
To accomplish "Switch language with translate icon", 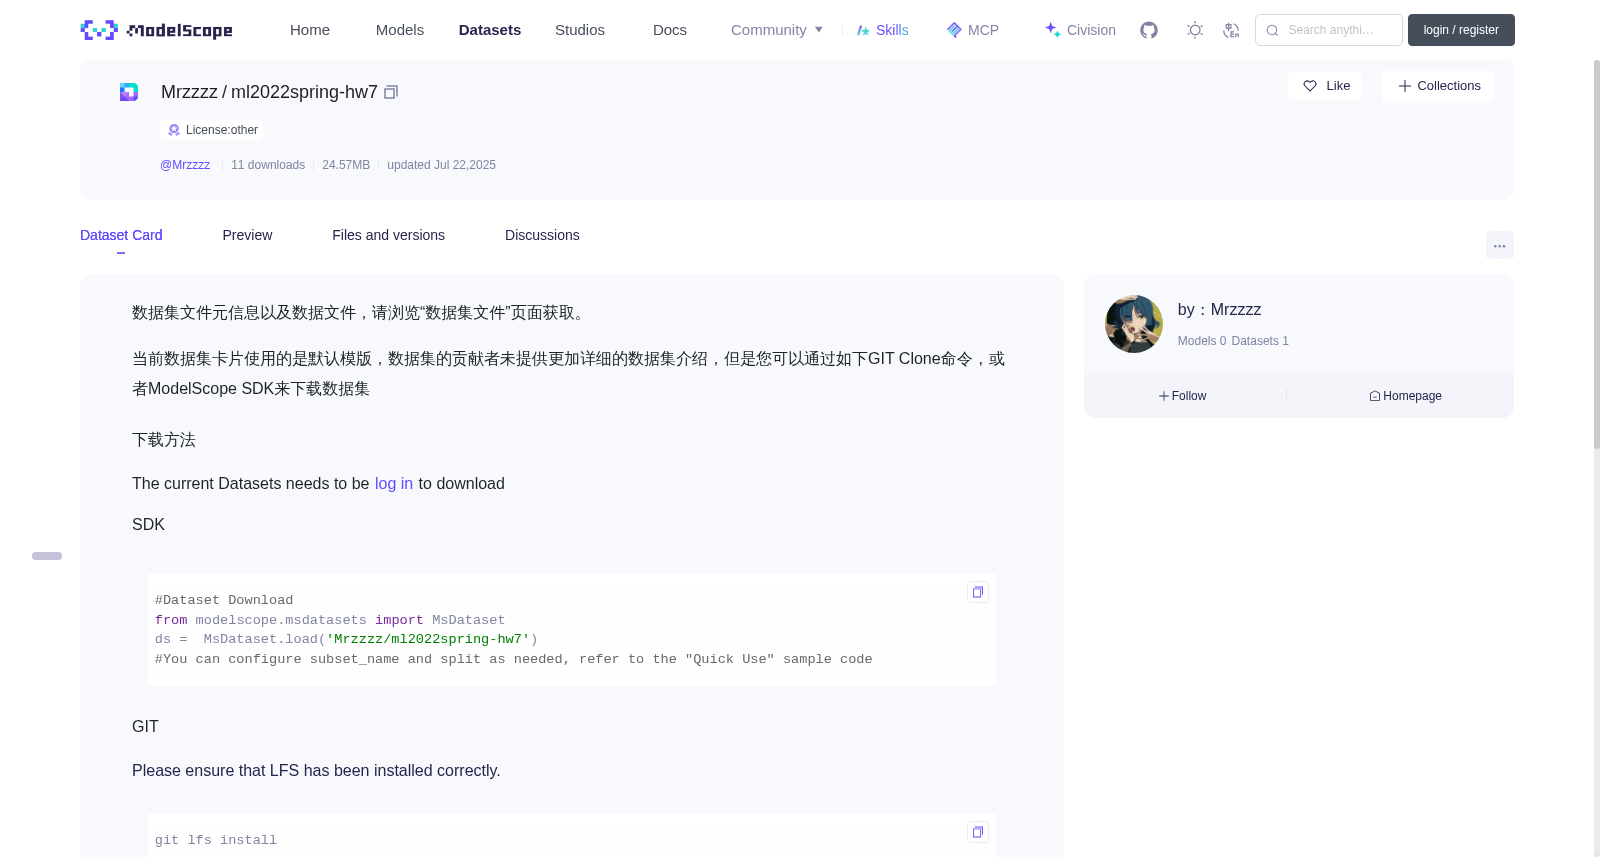I will tap(1231, 30).
